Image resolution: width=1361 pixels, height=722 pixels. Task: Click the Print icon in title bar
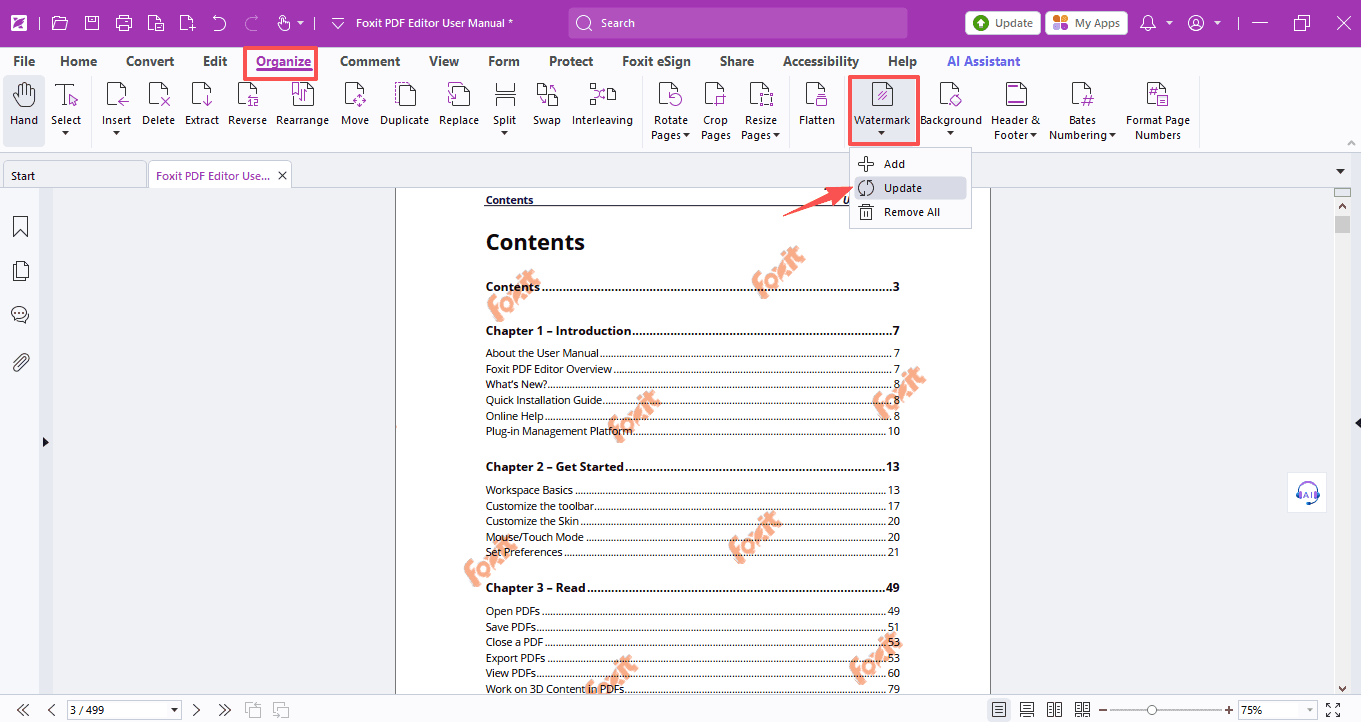124,23
